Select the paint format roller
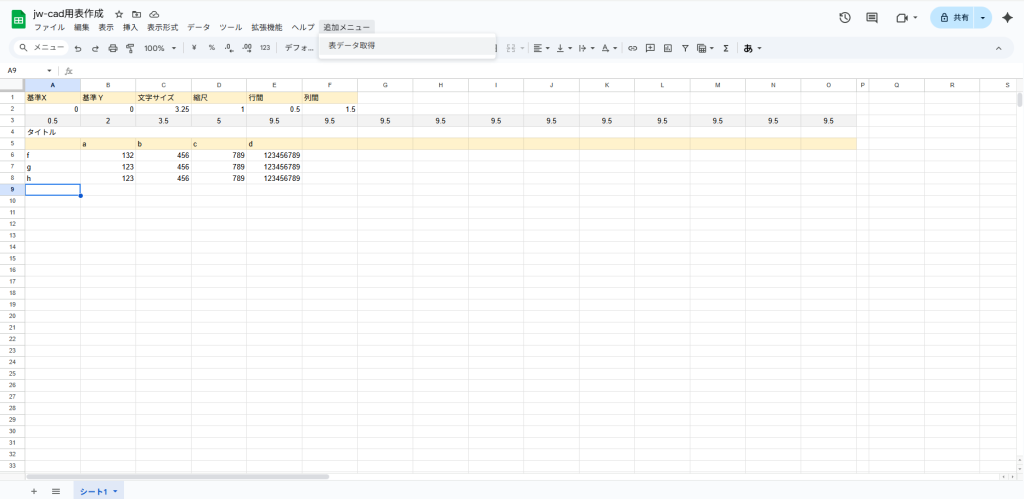 tap(129, 48)
